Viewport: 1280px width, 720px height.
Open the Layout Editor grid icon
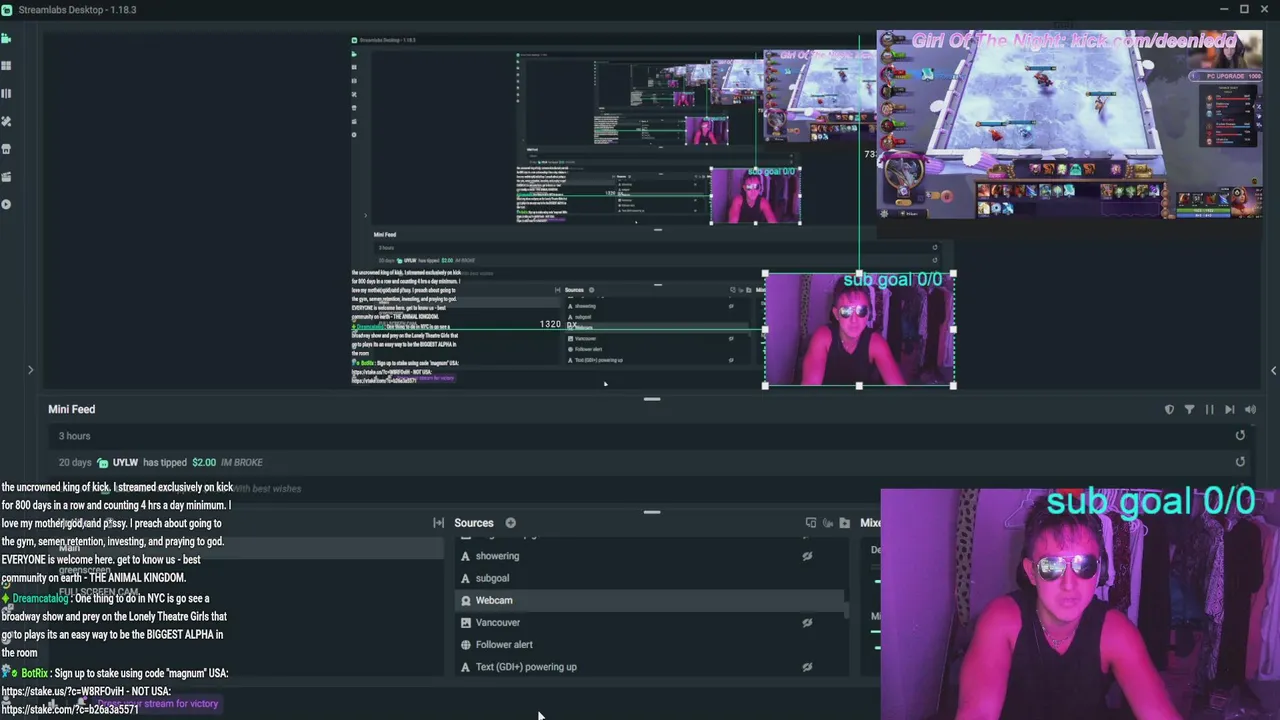[6, 66]
